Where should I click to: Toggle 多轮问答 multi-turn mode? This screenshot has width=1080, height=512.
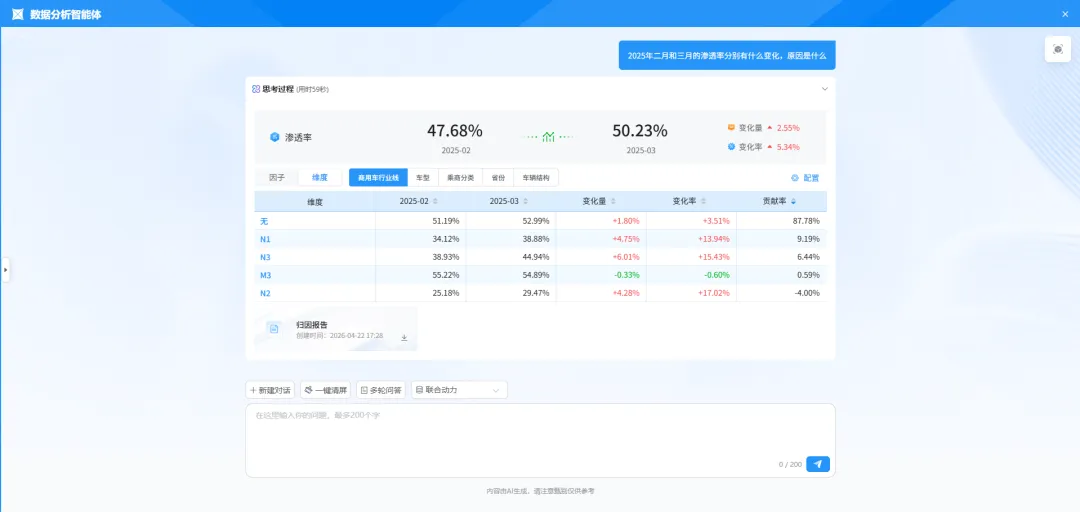pyautogui.click(x=380, y=390)
